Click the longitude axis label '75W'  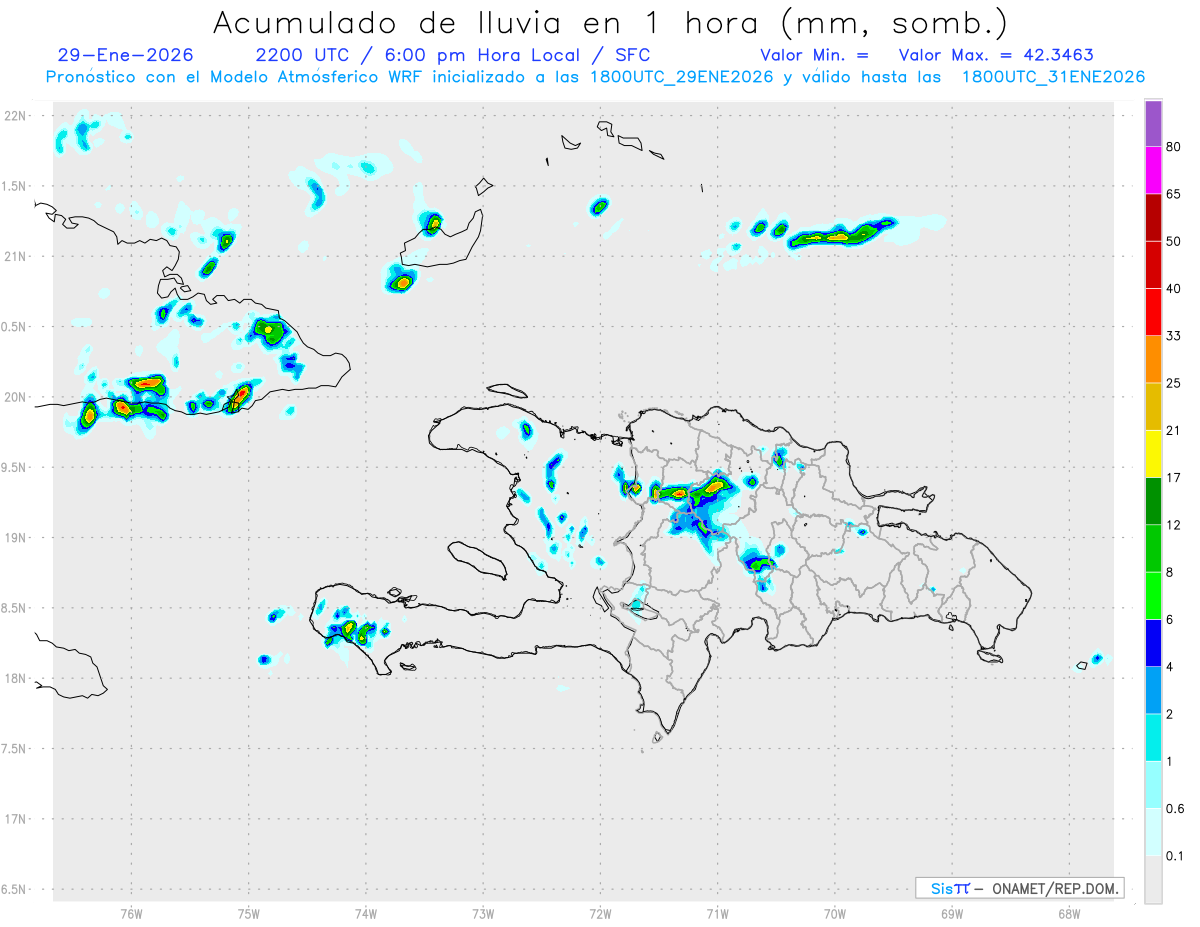click(x=249, y=913)
